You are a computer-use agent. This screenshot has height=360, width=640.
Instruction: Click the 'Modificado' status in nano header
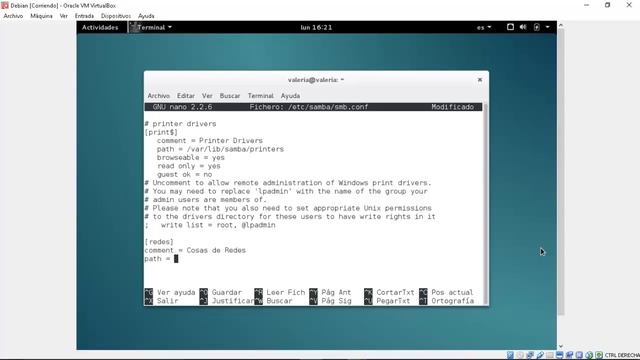(x=453, y=107)
